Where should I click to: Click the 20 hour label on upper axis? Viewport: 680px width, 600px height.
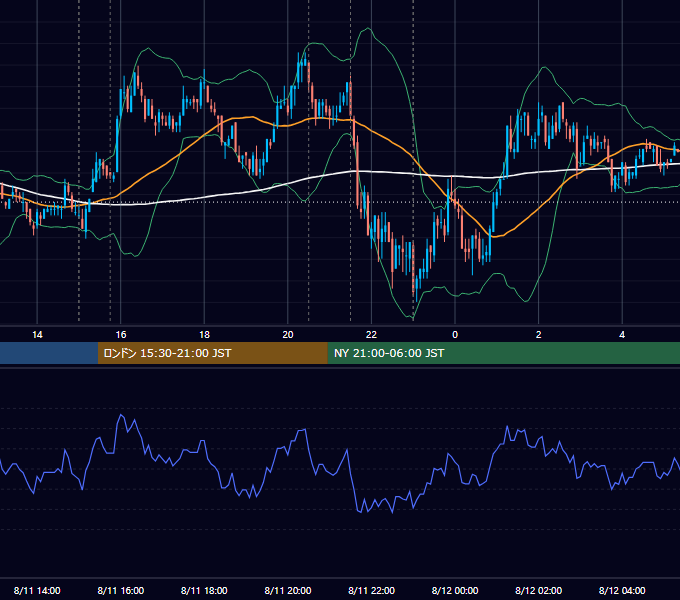pos(288,335)
